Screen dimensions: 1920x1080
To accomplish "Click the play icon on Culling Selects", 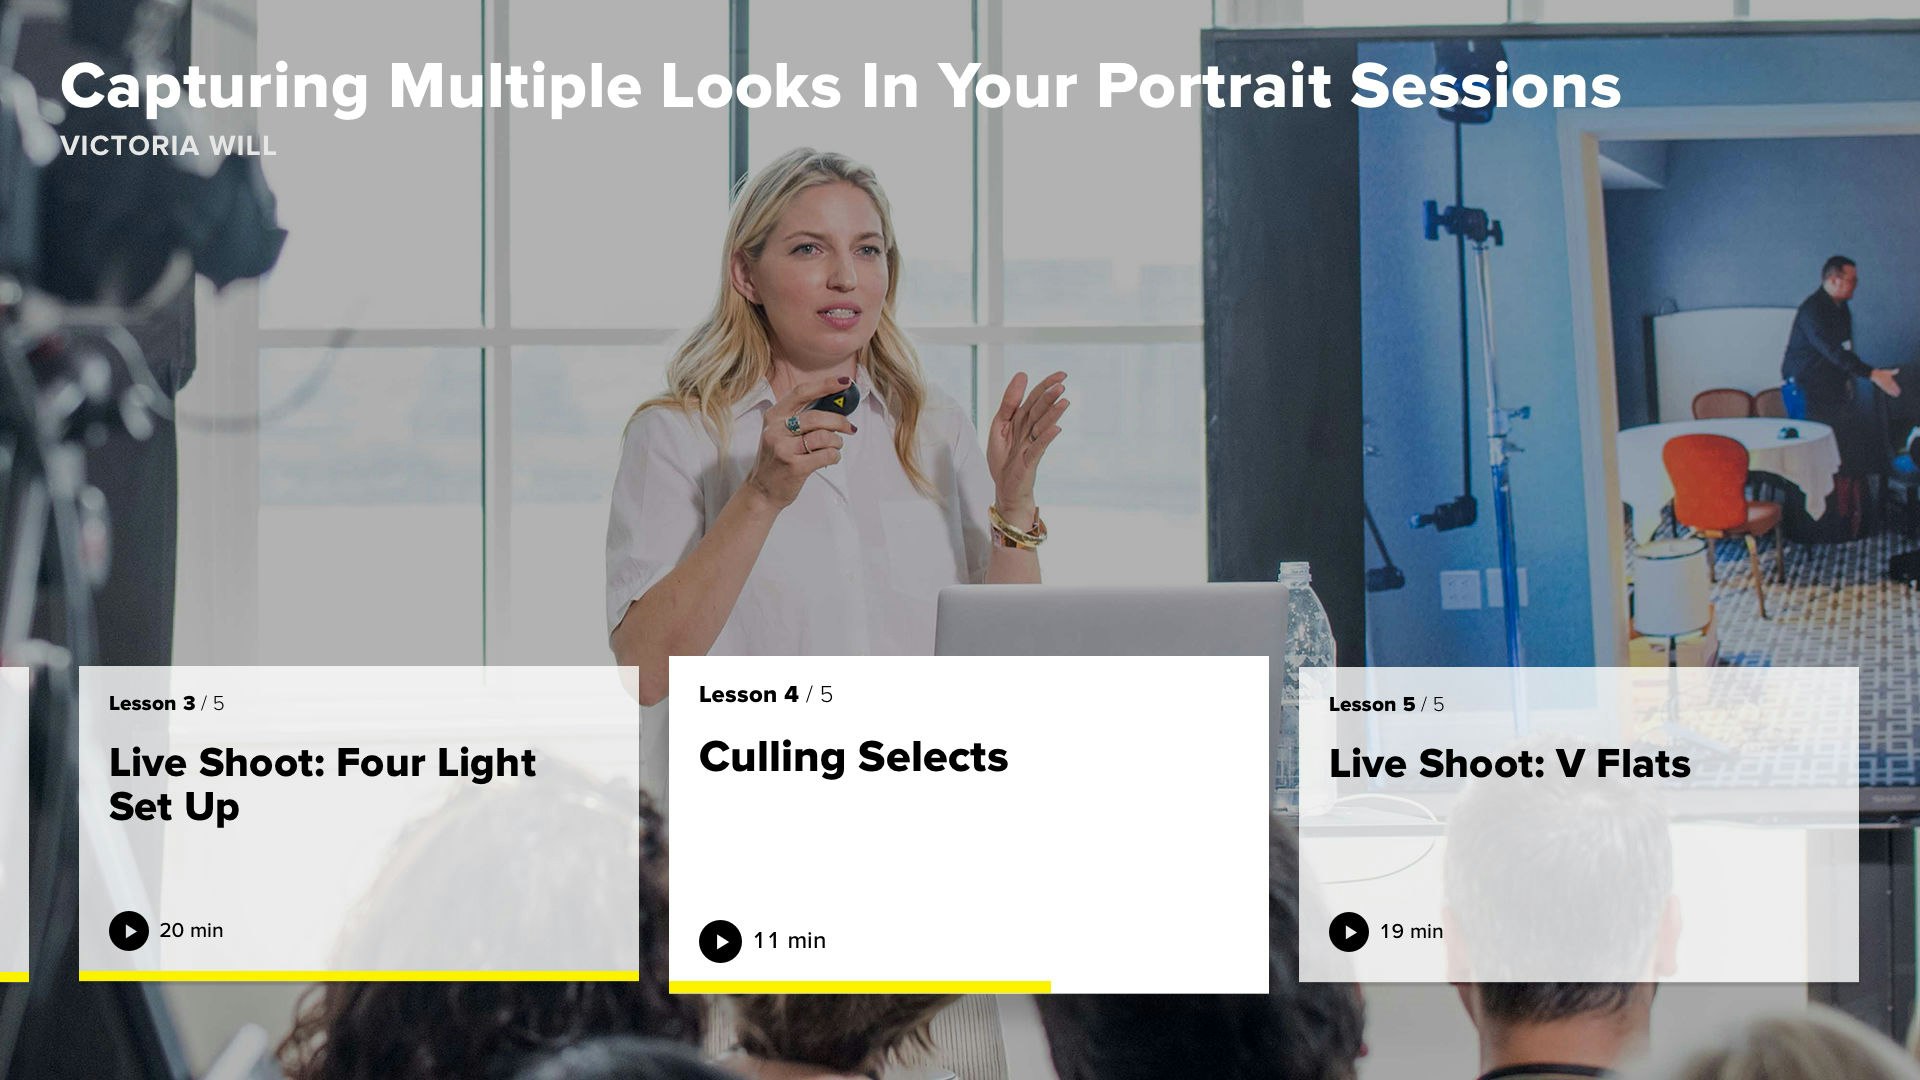I will pyautogui.click(x=720, y=941).
